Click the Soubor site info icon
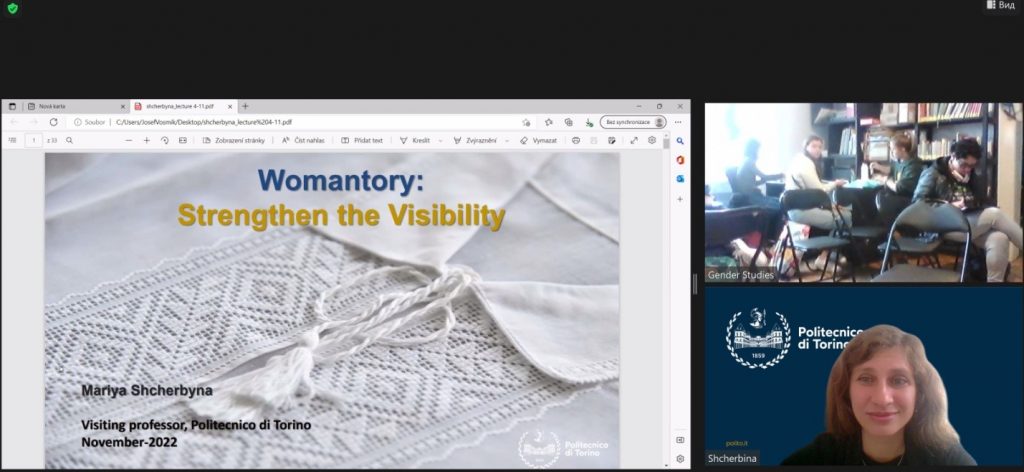Viewport: 1024px width, 472px height. [x=78, y=122]
